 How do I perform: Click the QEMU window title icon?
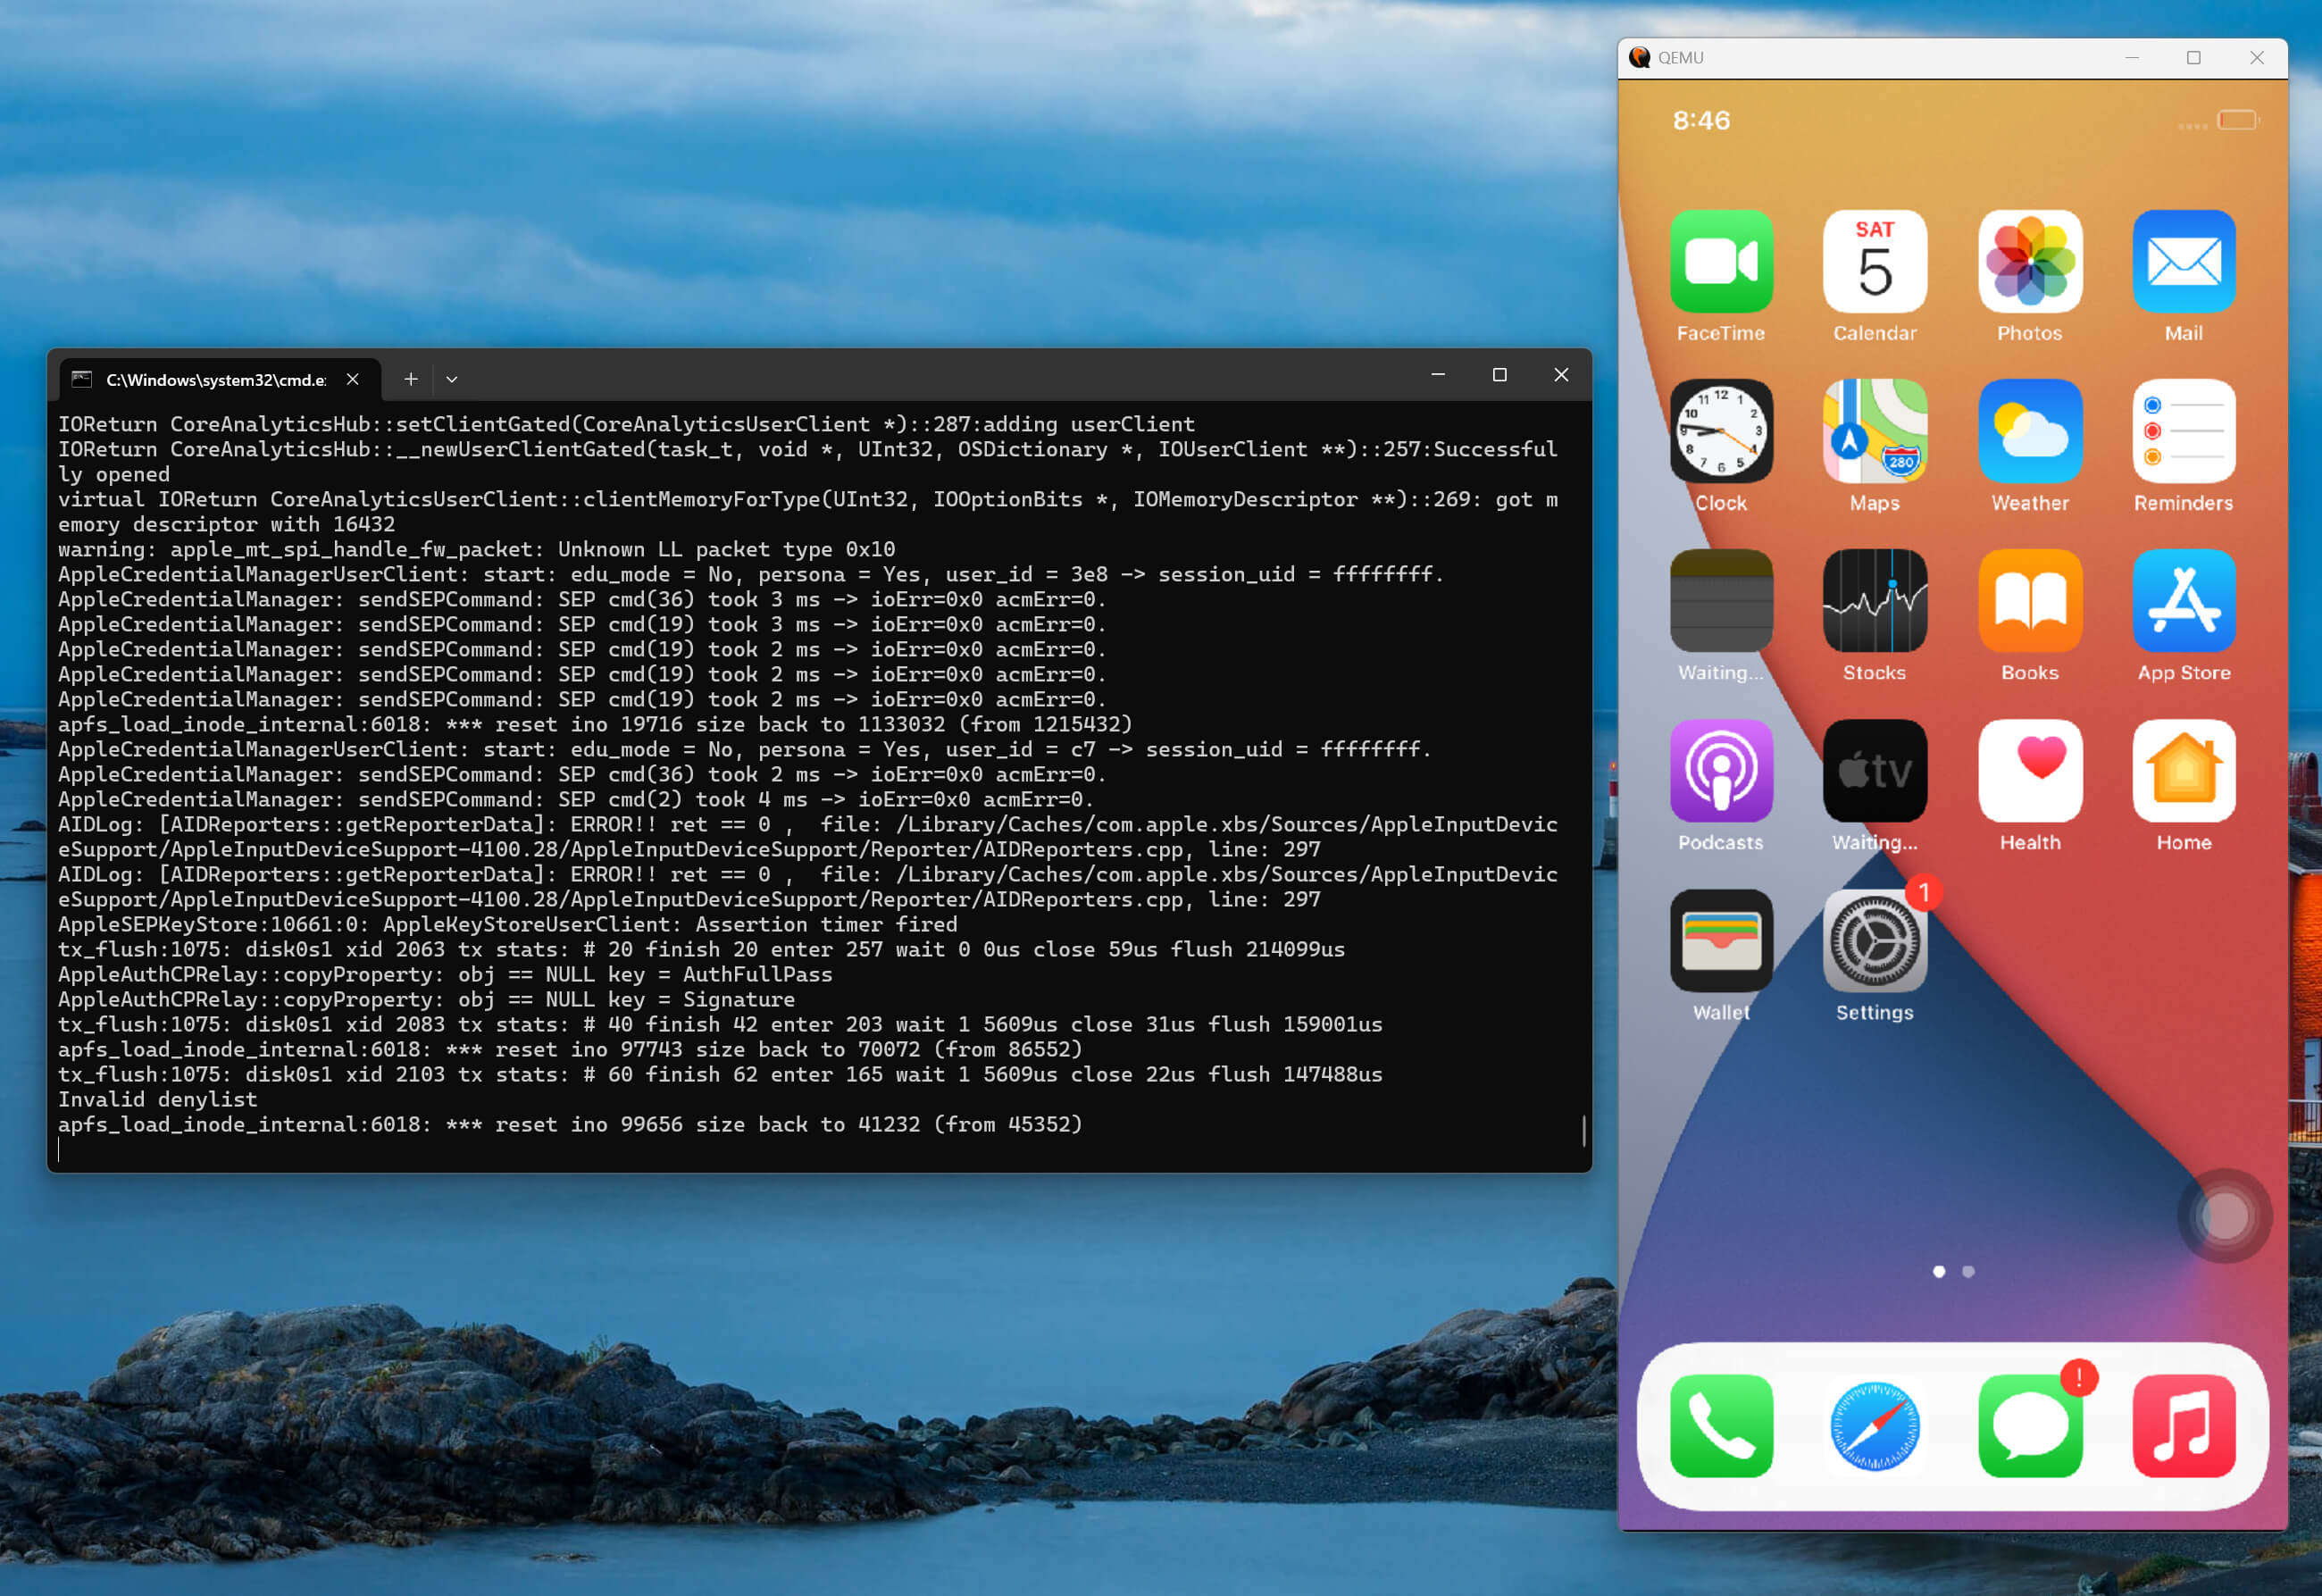coord(1639,57)
